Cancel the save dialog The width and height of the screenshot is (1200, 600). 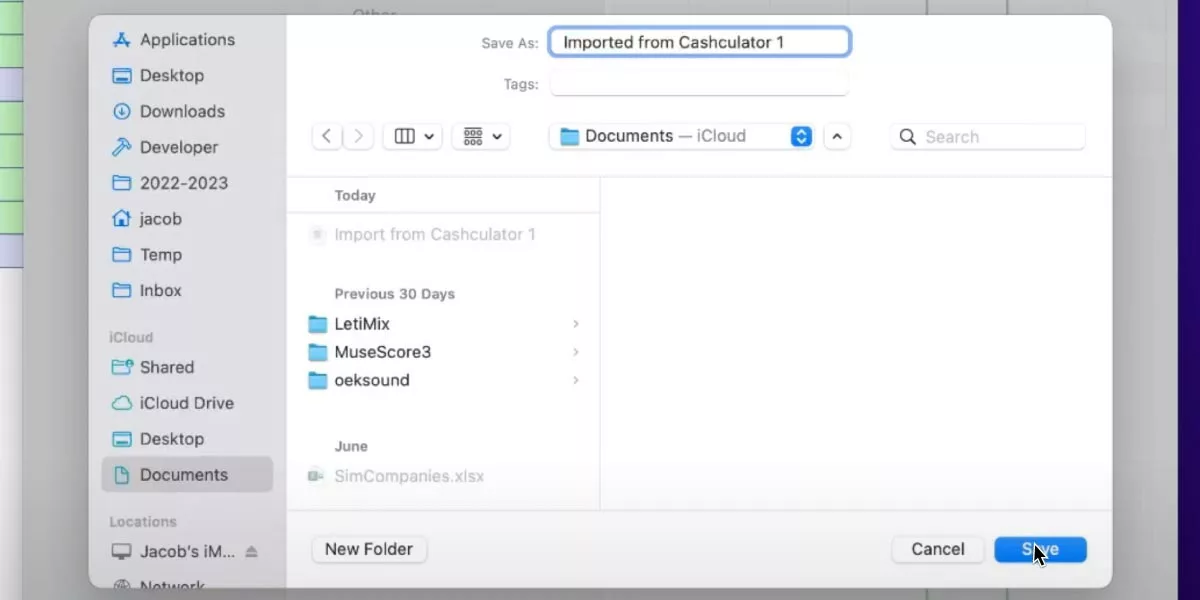coord(938,549)
